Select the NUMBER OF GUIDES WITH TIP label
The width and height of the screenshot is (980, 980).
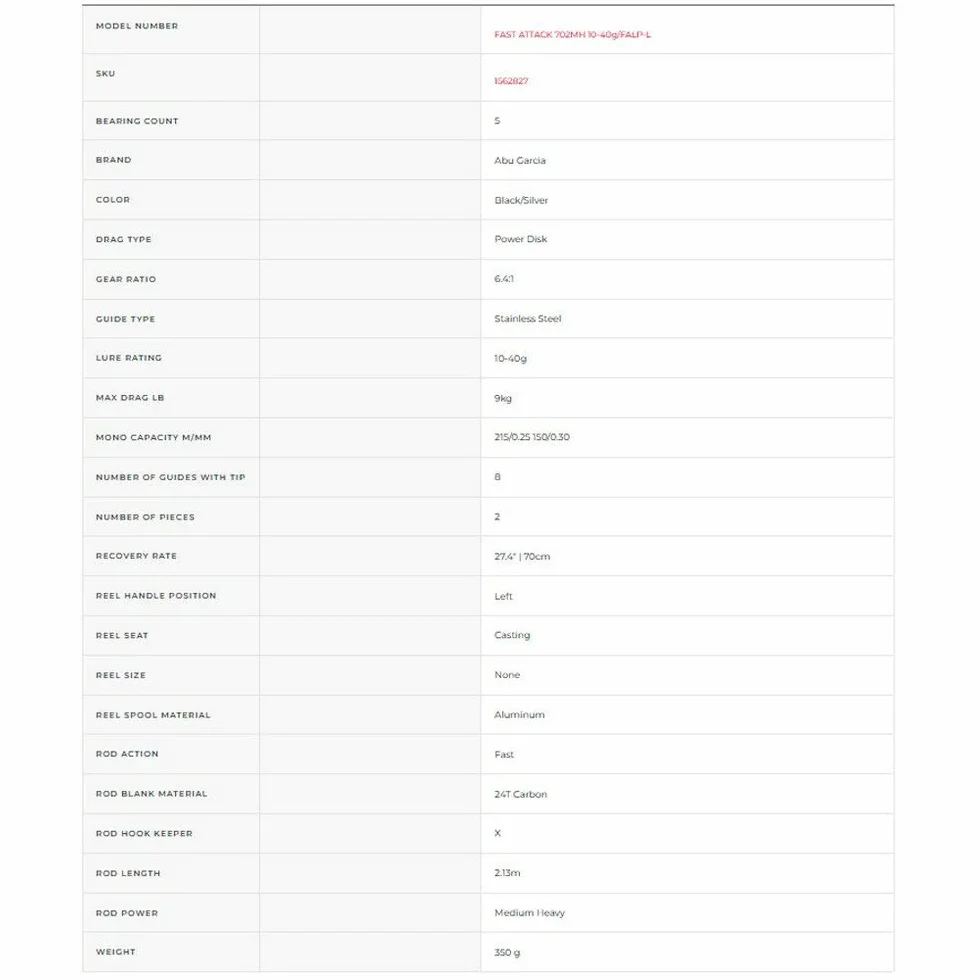(170, 478)
